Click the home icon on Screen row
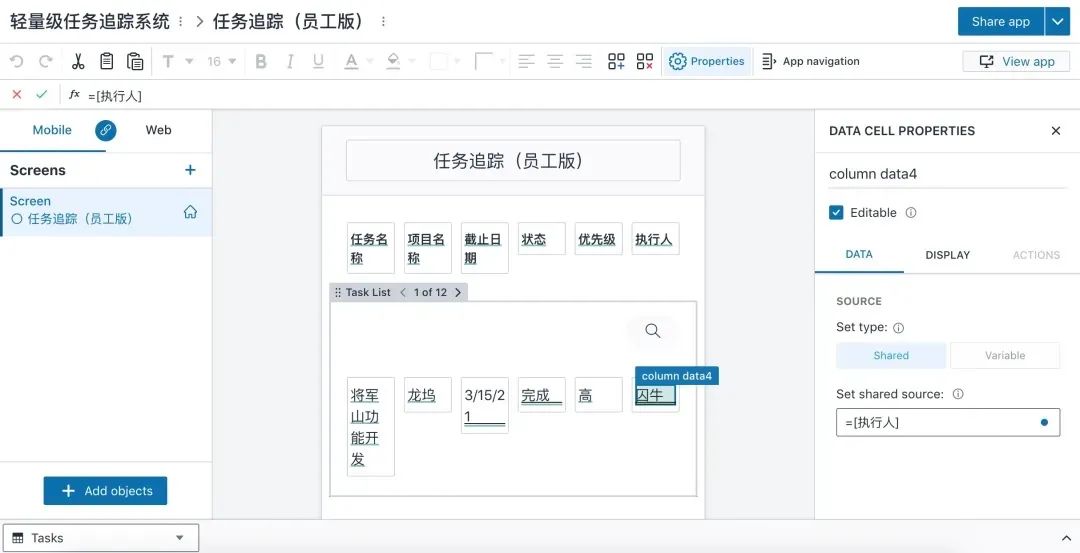Viewport: 1080px width, 553px height. click(191, 212)
